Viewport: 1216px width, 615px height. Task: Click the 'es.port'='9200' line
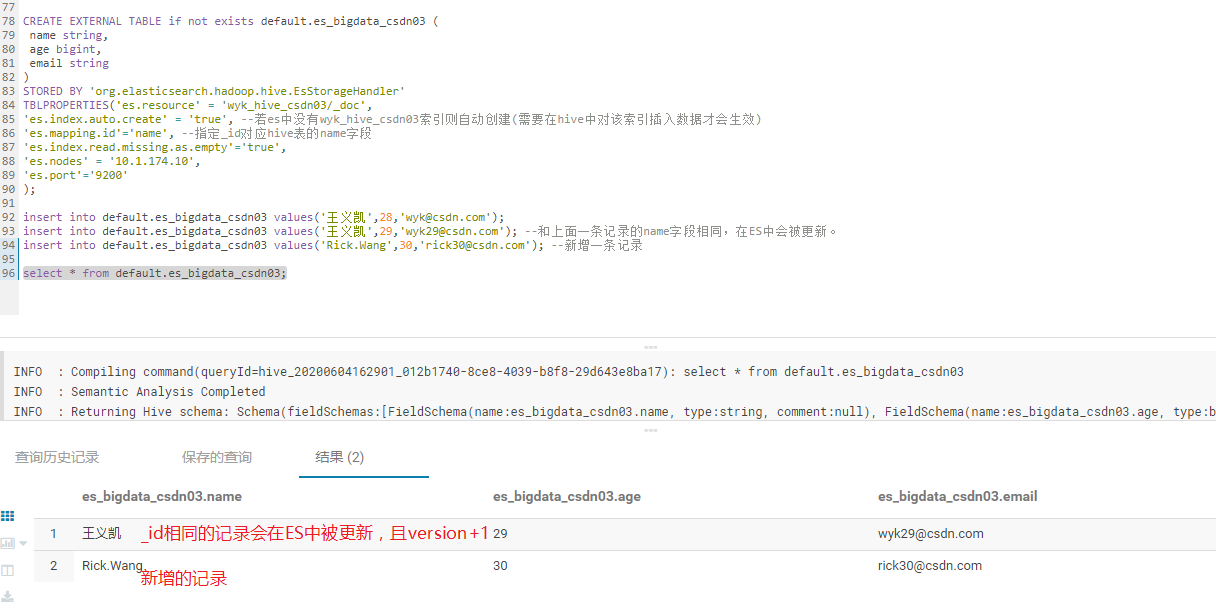[x=76, y=175]
